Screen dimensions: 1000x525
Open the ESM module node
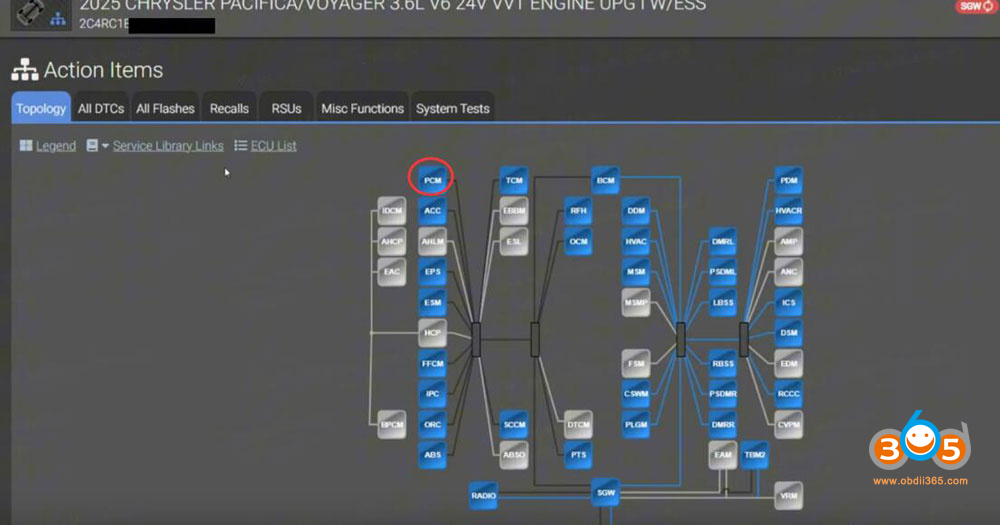(432, 302)
